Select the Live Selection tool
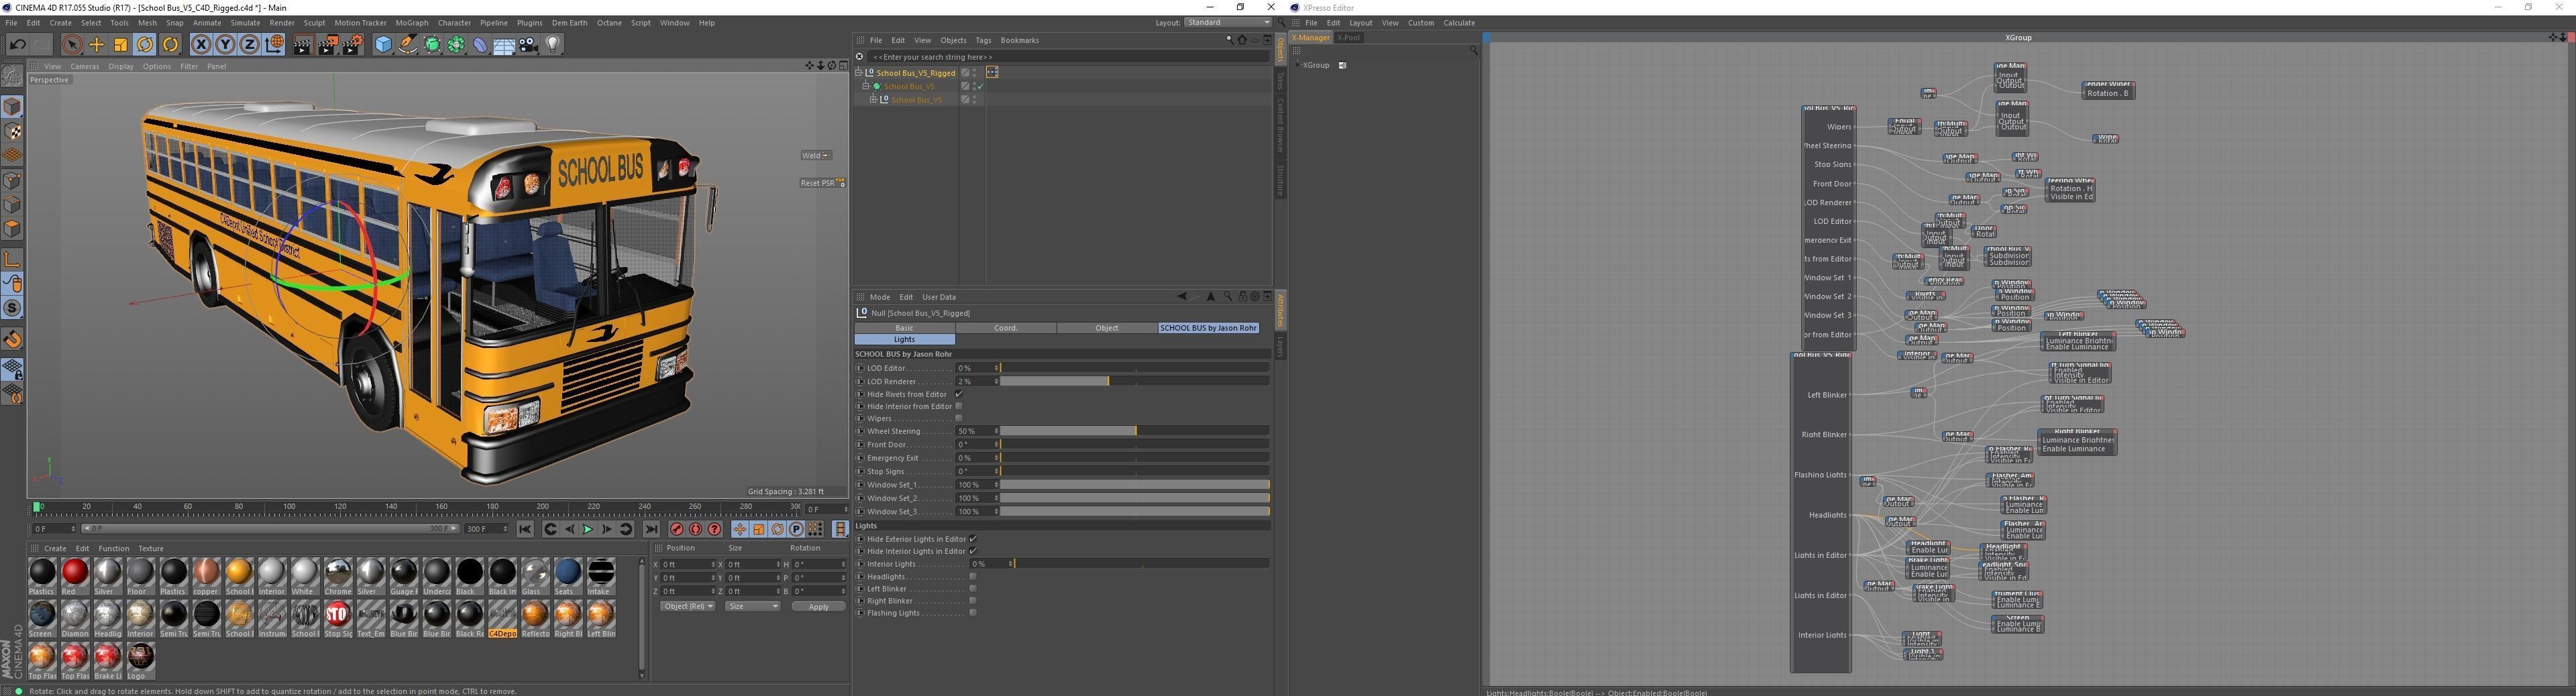Screen dimensions: 2576x696 pyautogui.click(x=71, y=44)
